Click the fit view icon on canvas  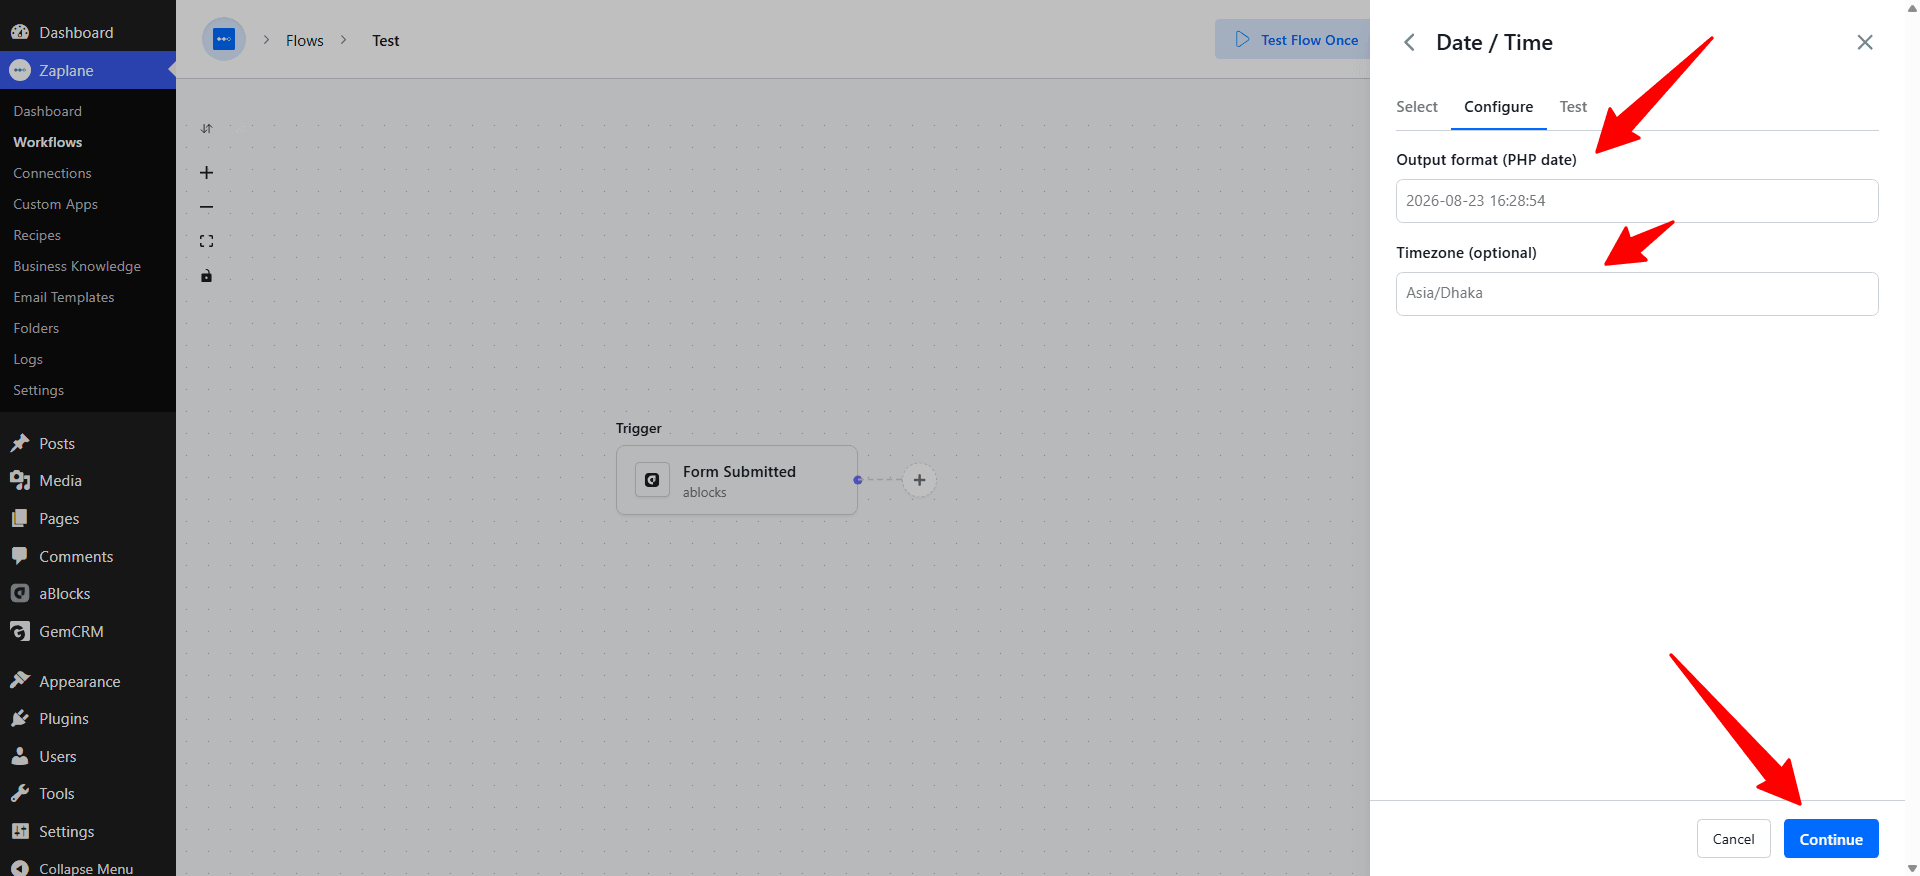206,241
